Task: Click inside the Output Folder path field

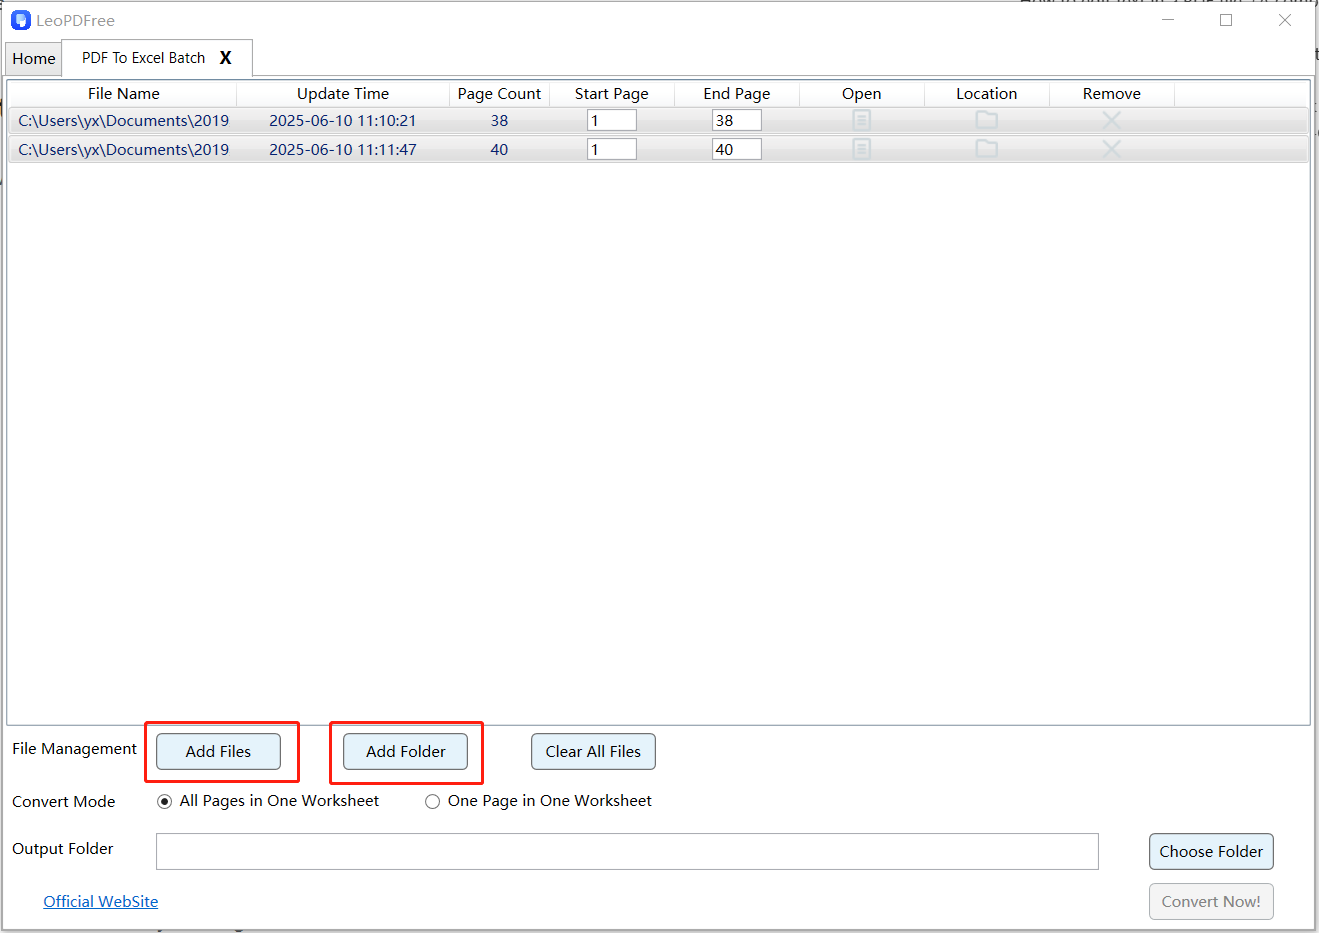Action: (x=627, y=851)
